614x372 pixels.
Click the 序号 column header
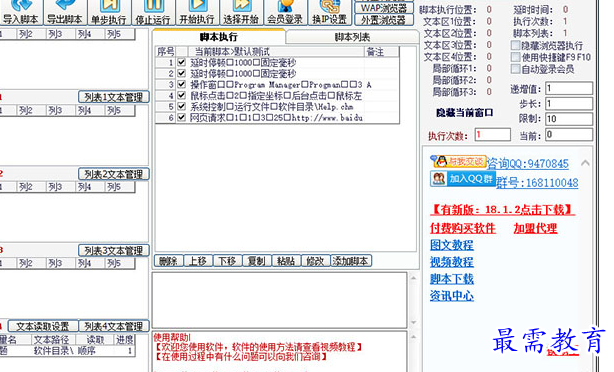(166, 51)
